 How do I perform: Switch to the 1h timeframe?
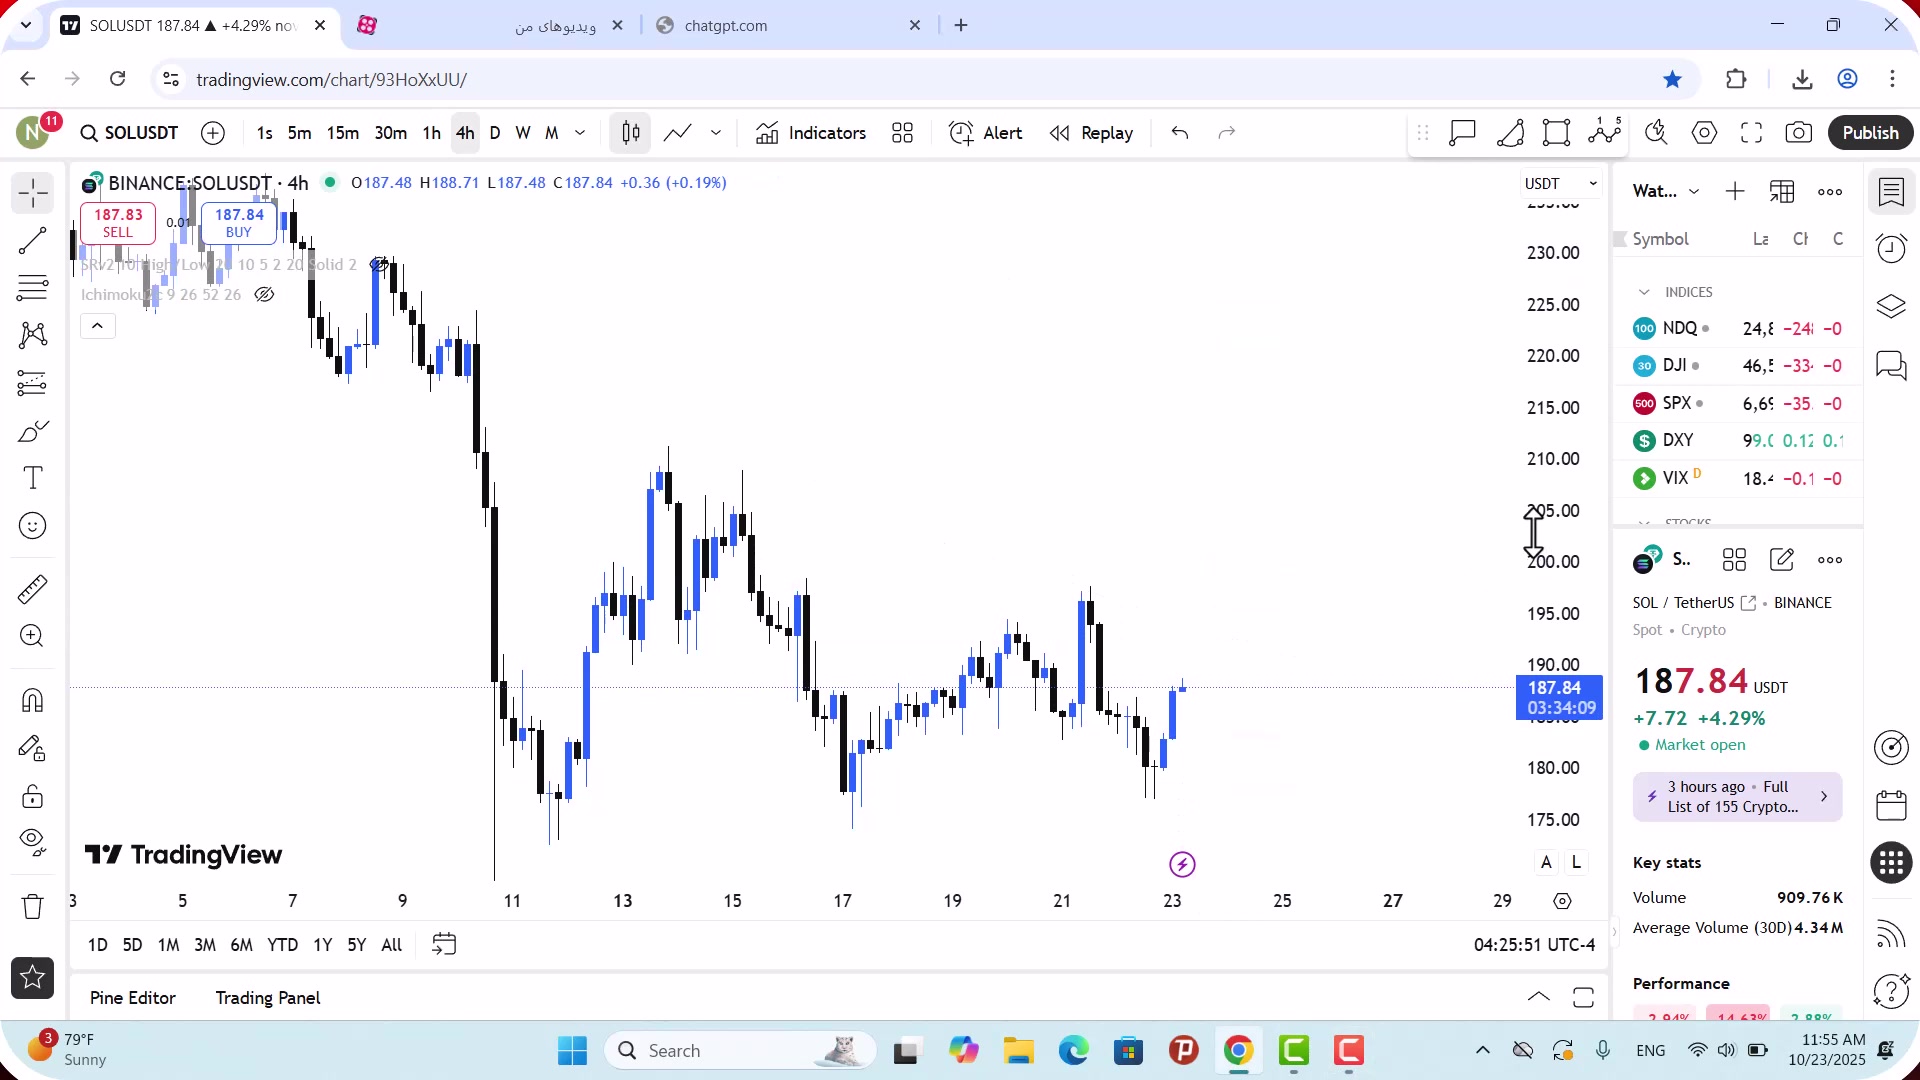coord(431,133)
